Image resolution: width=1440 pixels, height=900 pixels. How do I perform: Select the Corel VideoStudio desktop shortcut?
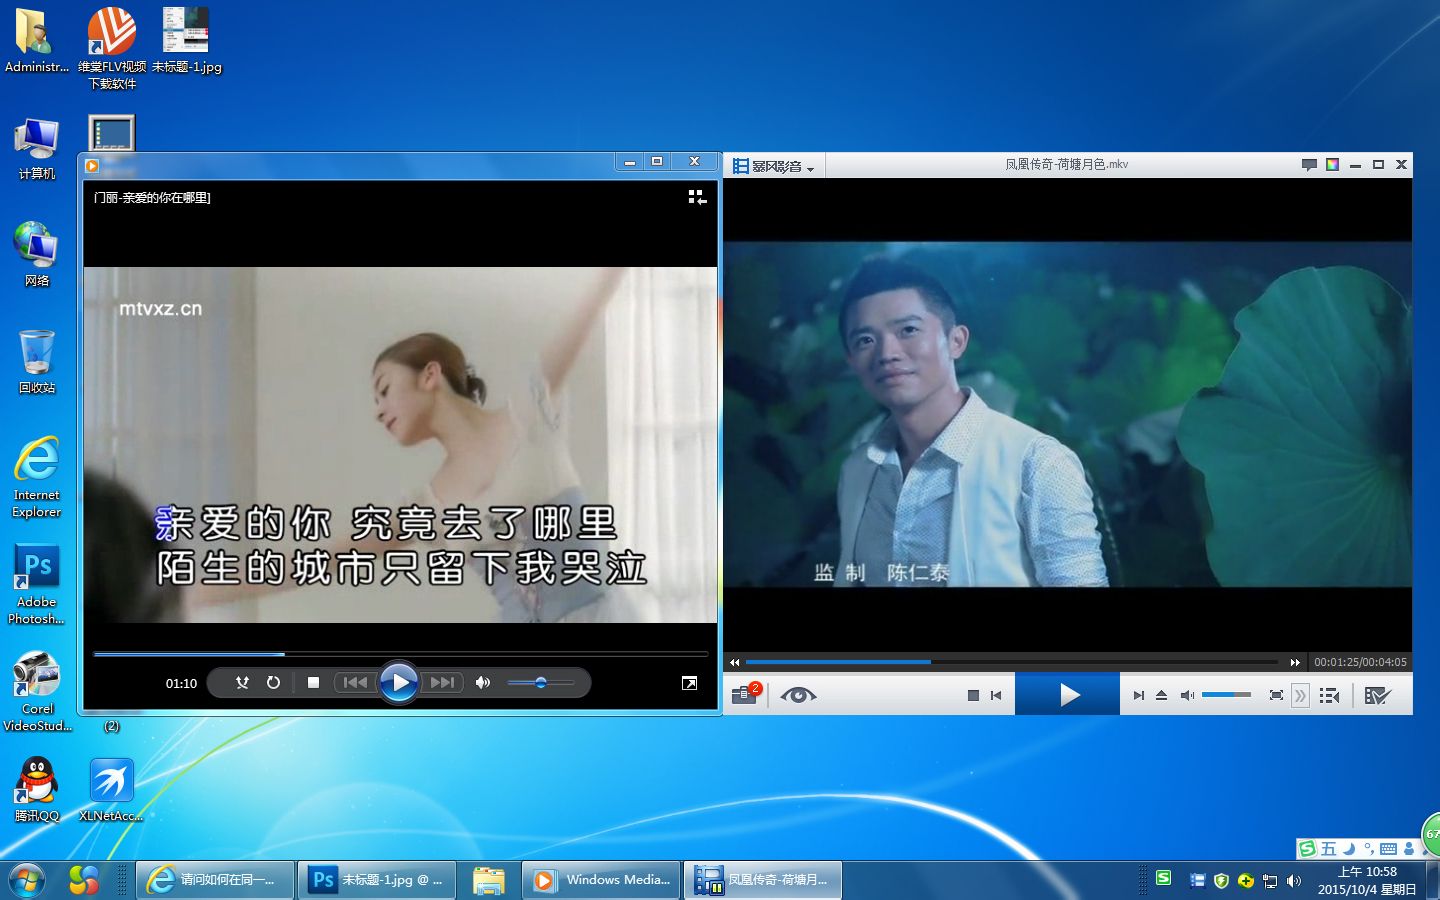pyautogui.click(x=37, y=692)
